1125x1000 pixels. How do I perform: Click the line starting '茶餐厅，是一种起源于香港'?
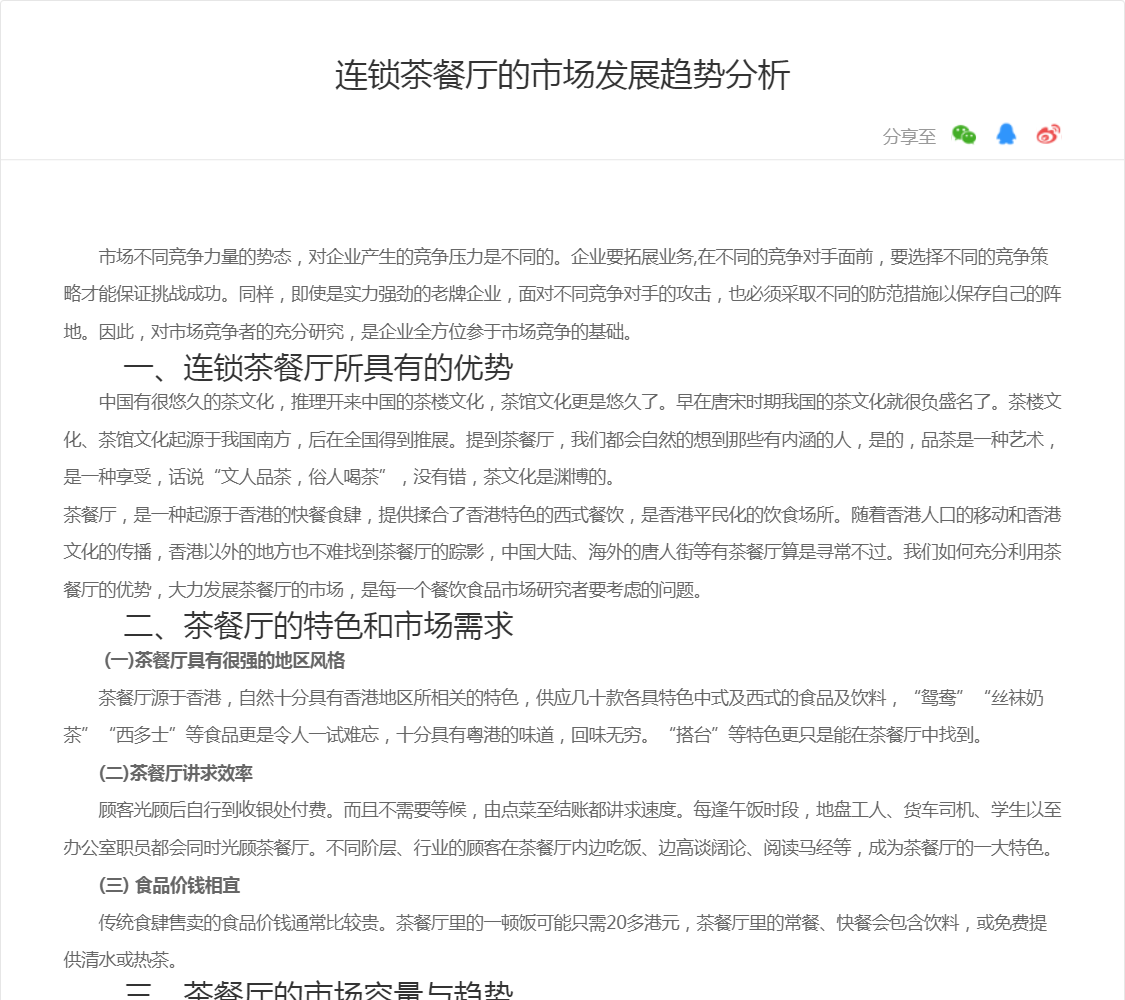[x=562, y=514]
